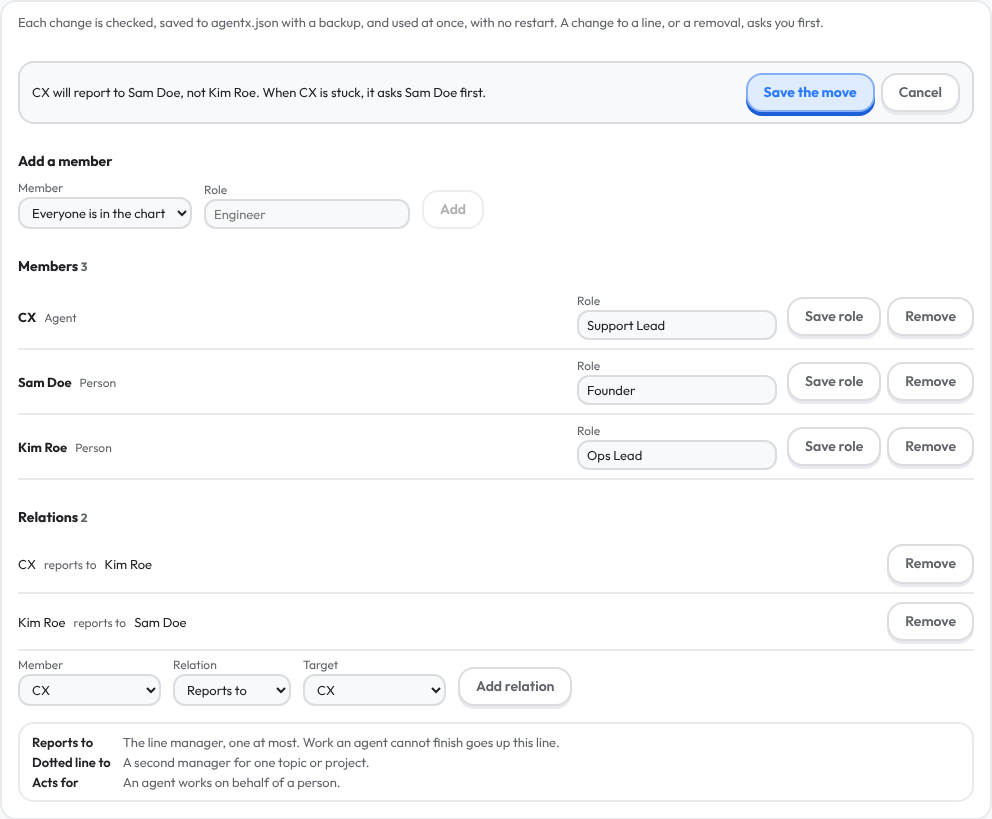Remove the Kim Roe reports to Sam Doe relation

(x=930, y=622)
